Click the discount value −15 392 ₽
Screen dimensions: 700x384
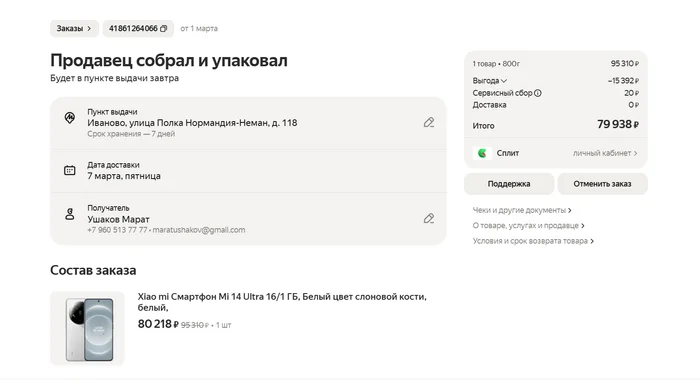(x=623, y=81)
